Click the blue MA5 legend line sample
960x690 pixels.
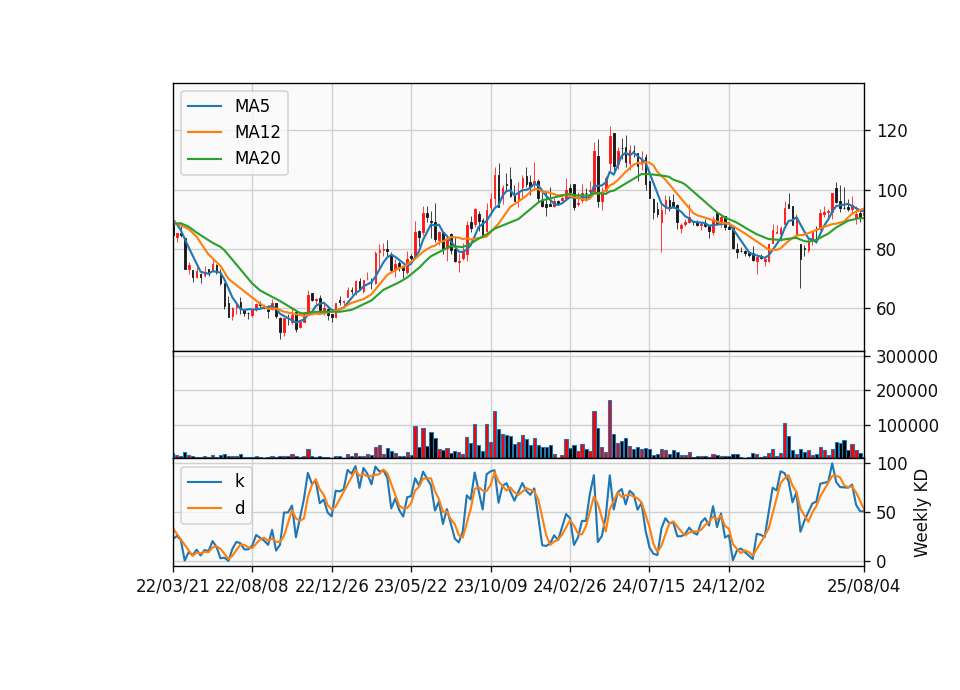pos(204,106)
